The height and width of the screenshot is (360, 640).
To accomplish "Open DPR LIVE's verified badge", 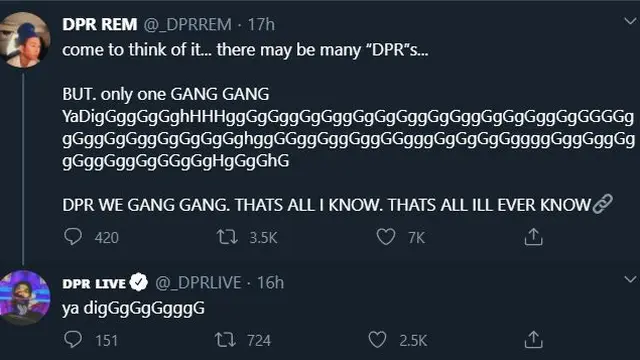I will point(139,282).
